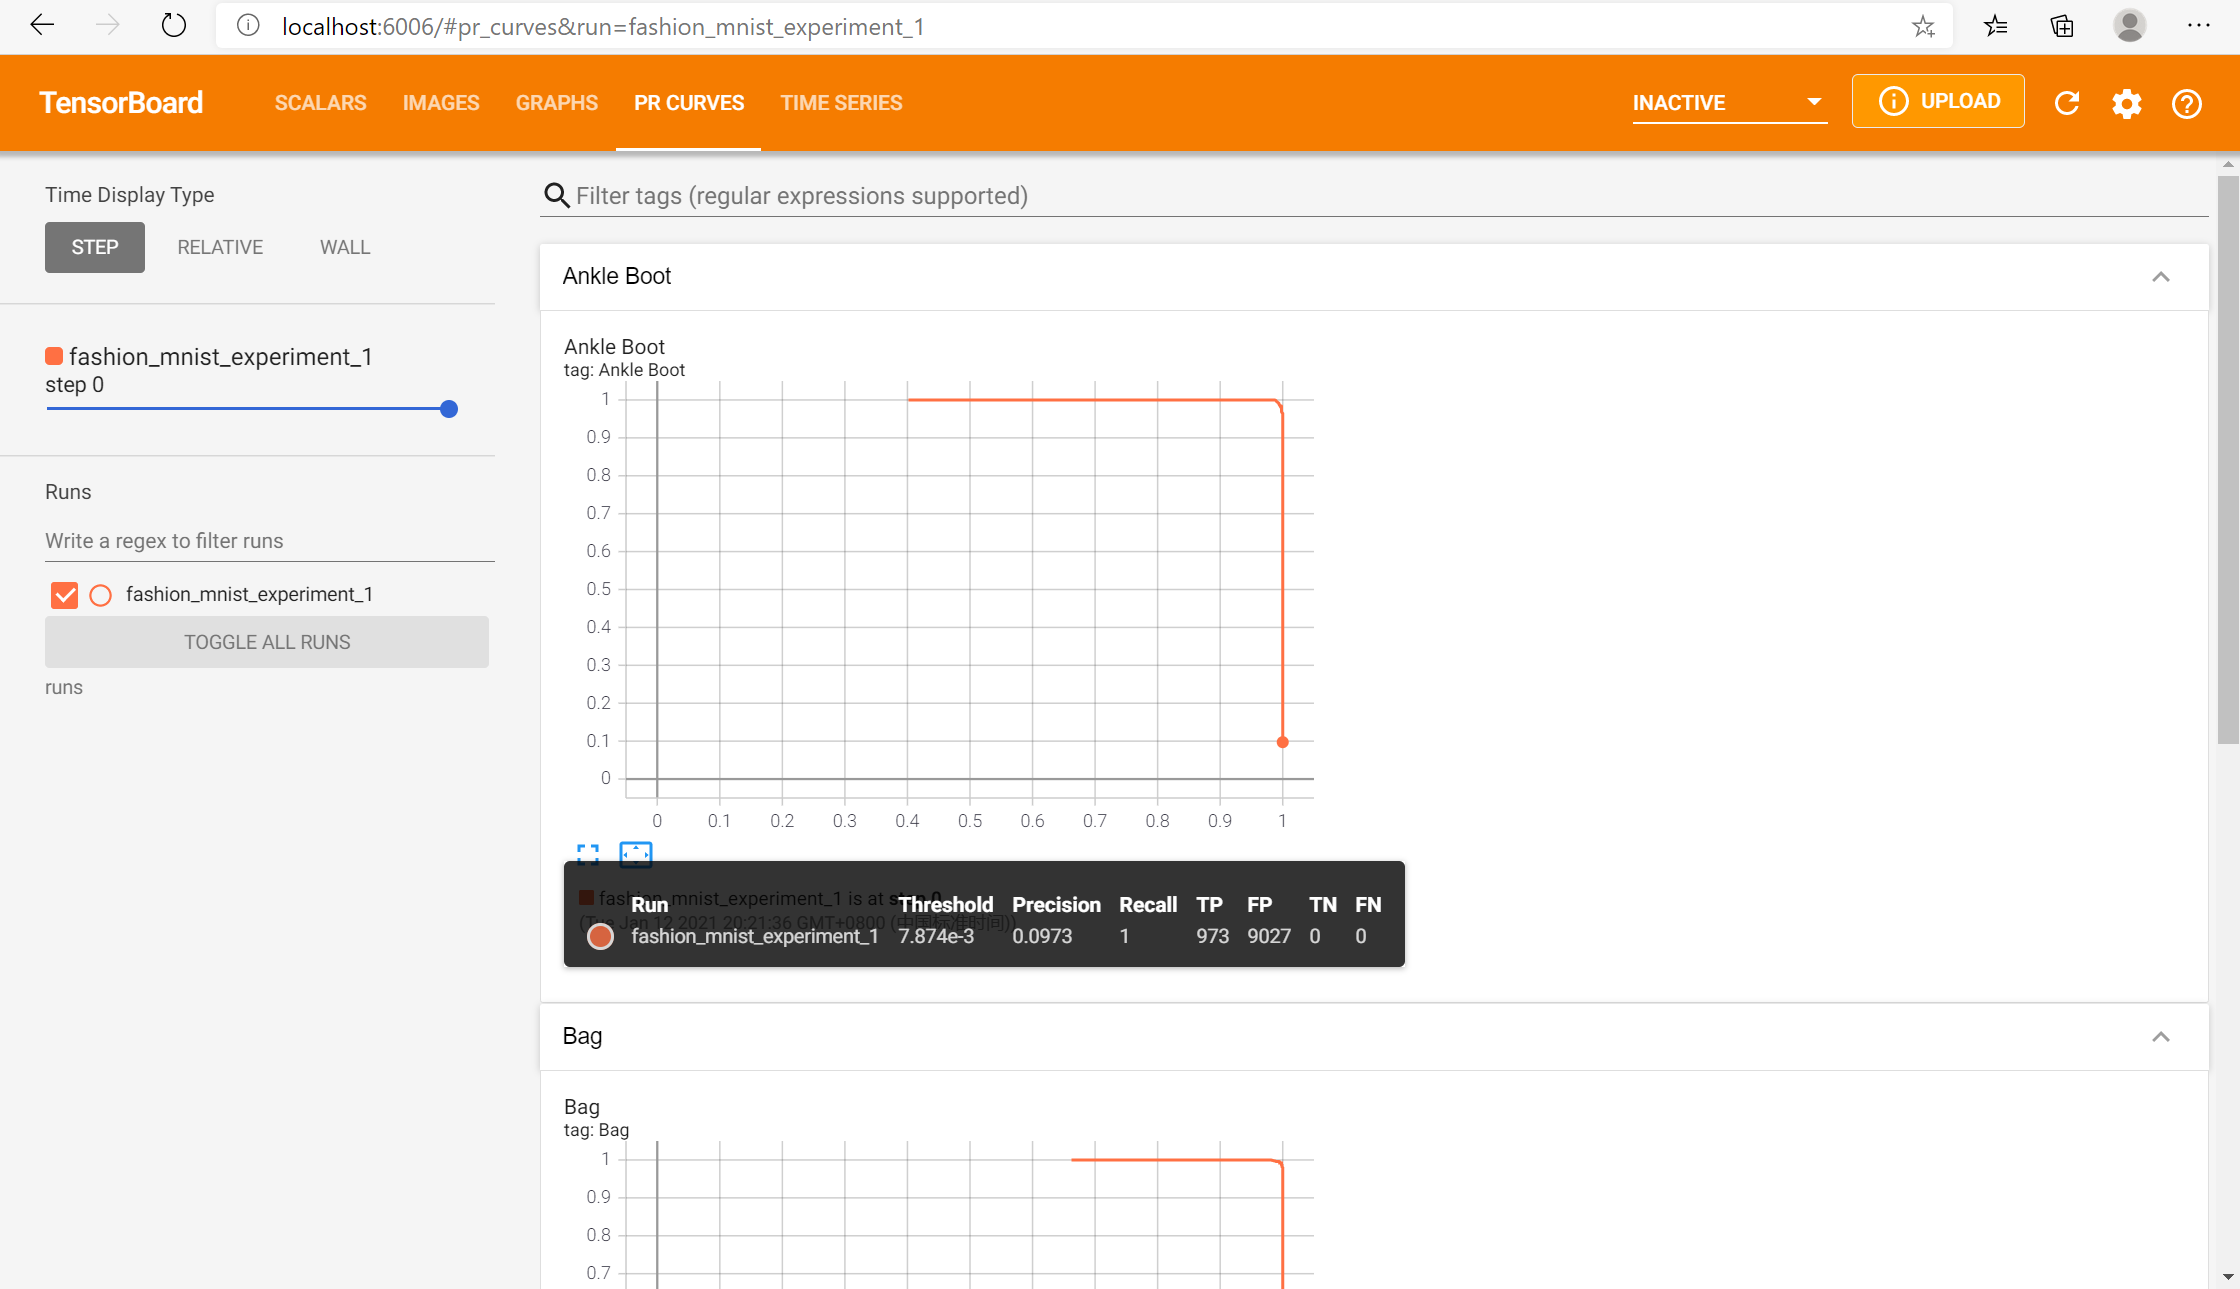Fit Ankle Boot chart domain to data
Screen dimensions: 2240x1289
tap(636, 854)
